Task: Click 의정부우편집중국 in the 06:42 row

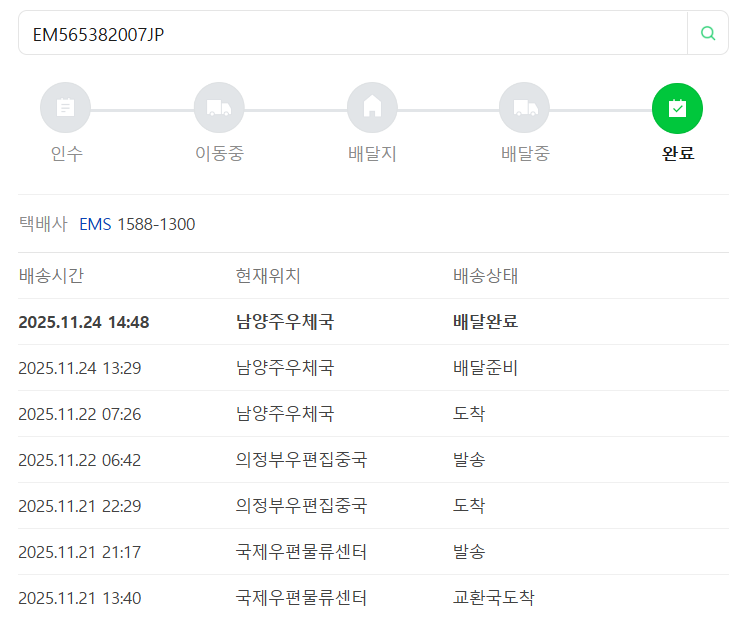Action: click(301, 460)
